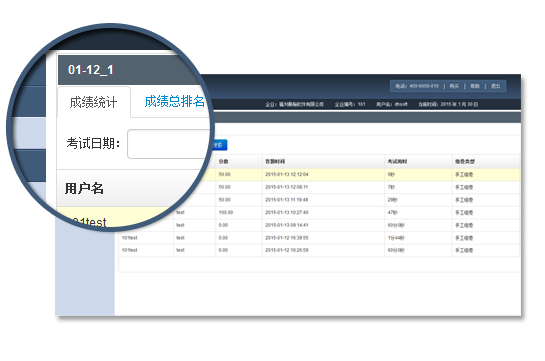Click the 29秒 duration cell
Screen dimensions: 545x361
(392, 200)
